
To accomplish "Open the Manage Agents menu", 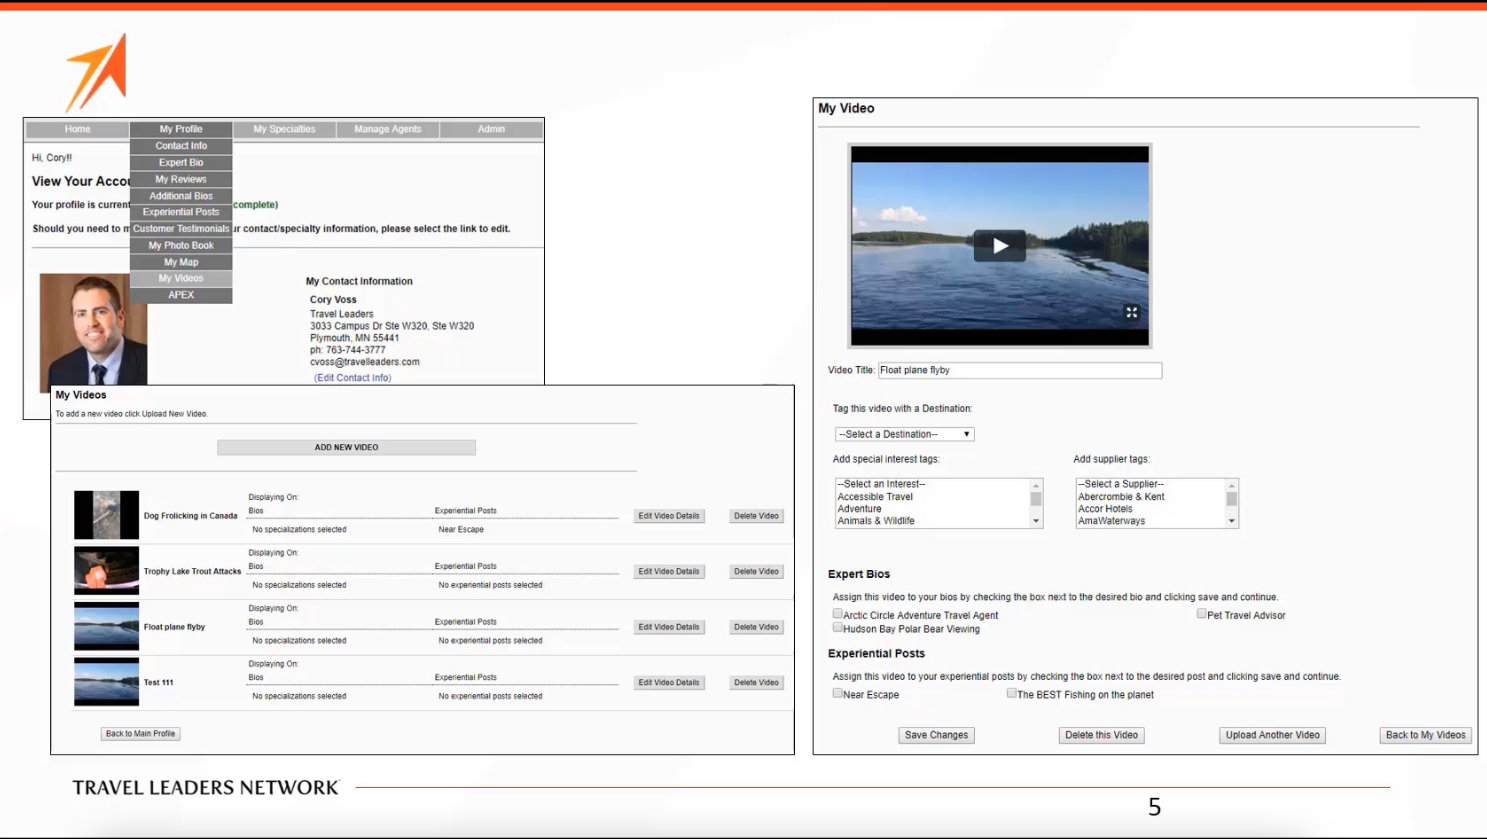I will pyautogui.click(x=388, y=129).
